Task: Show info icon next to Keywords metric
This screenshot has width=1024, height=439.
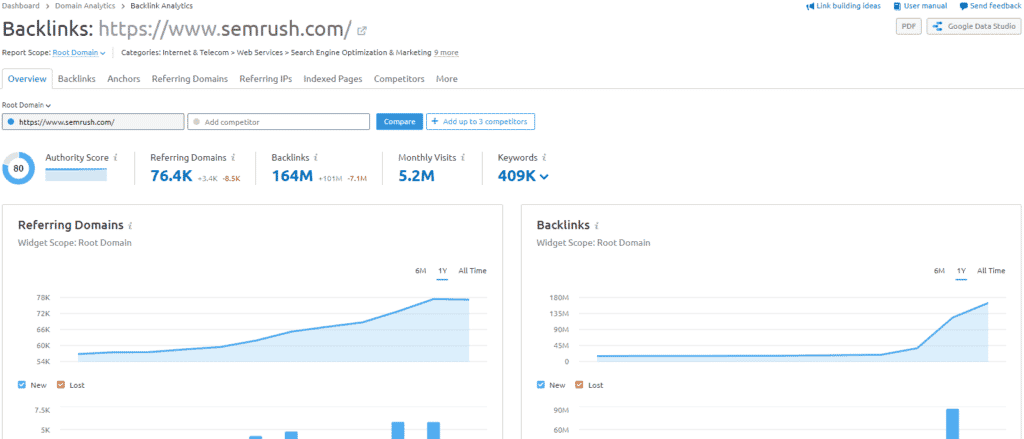Action: (544, 157)
